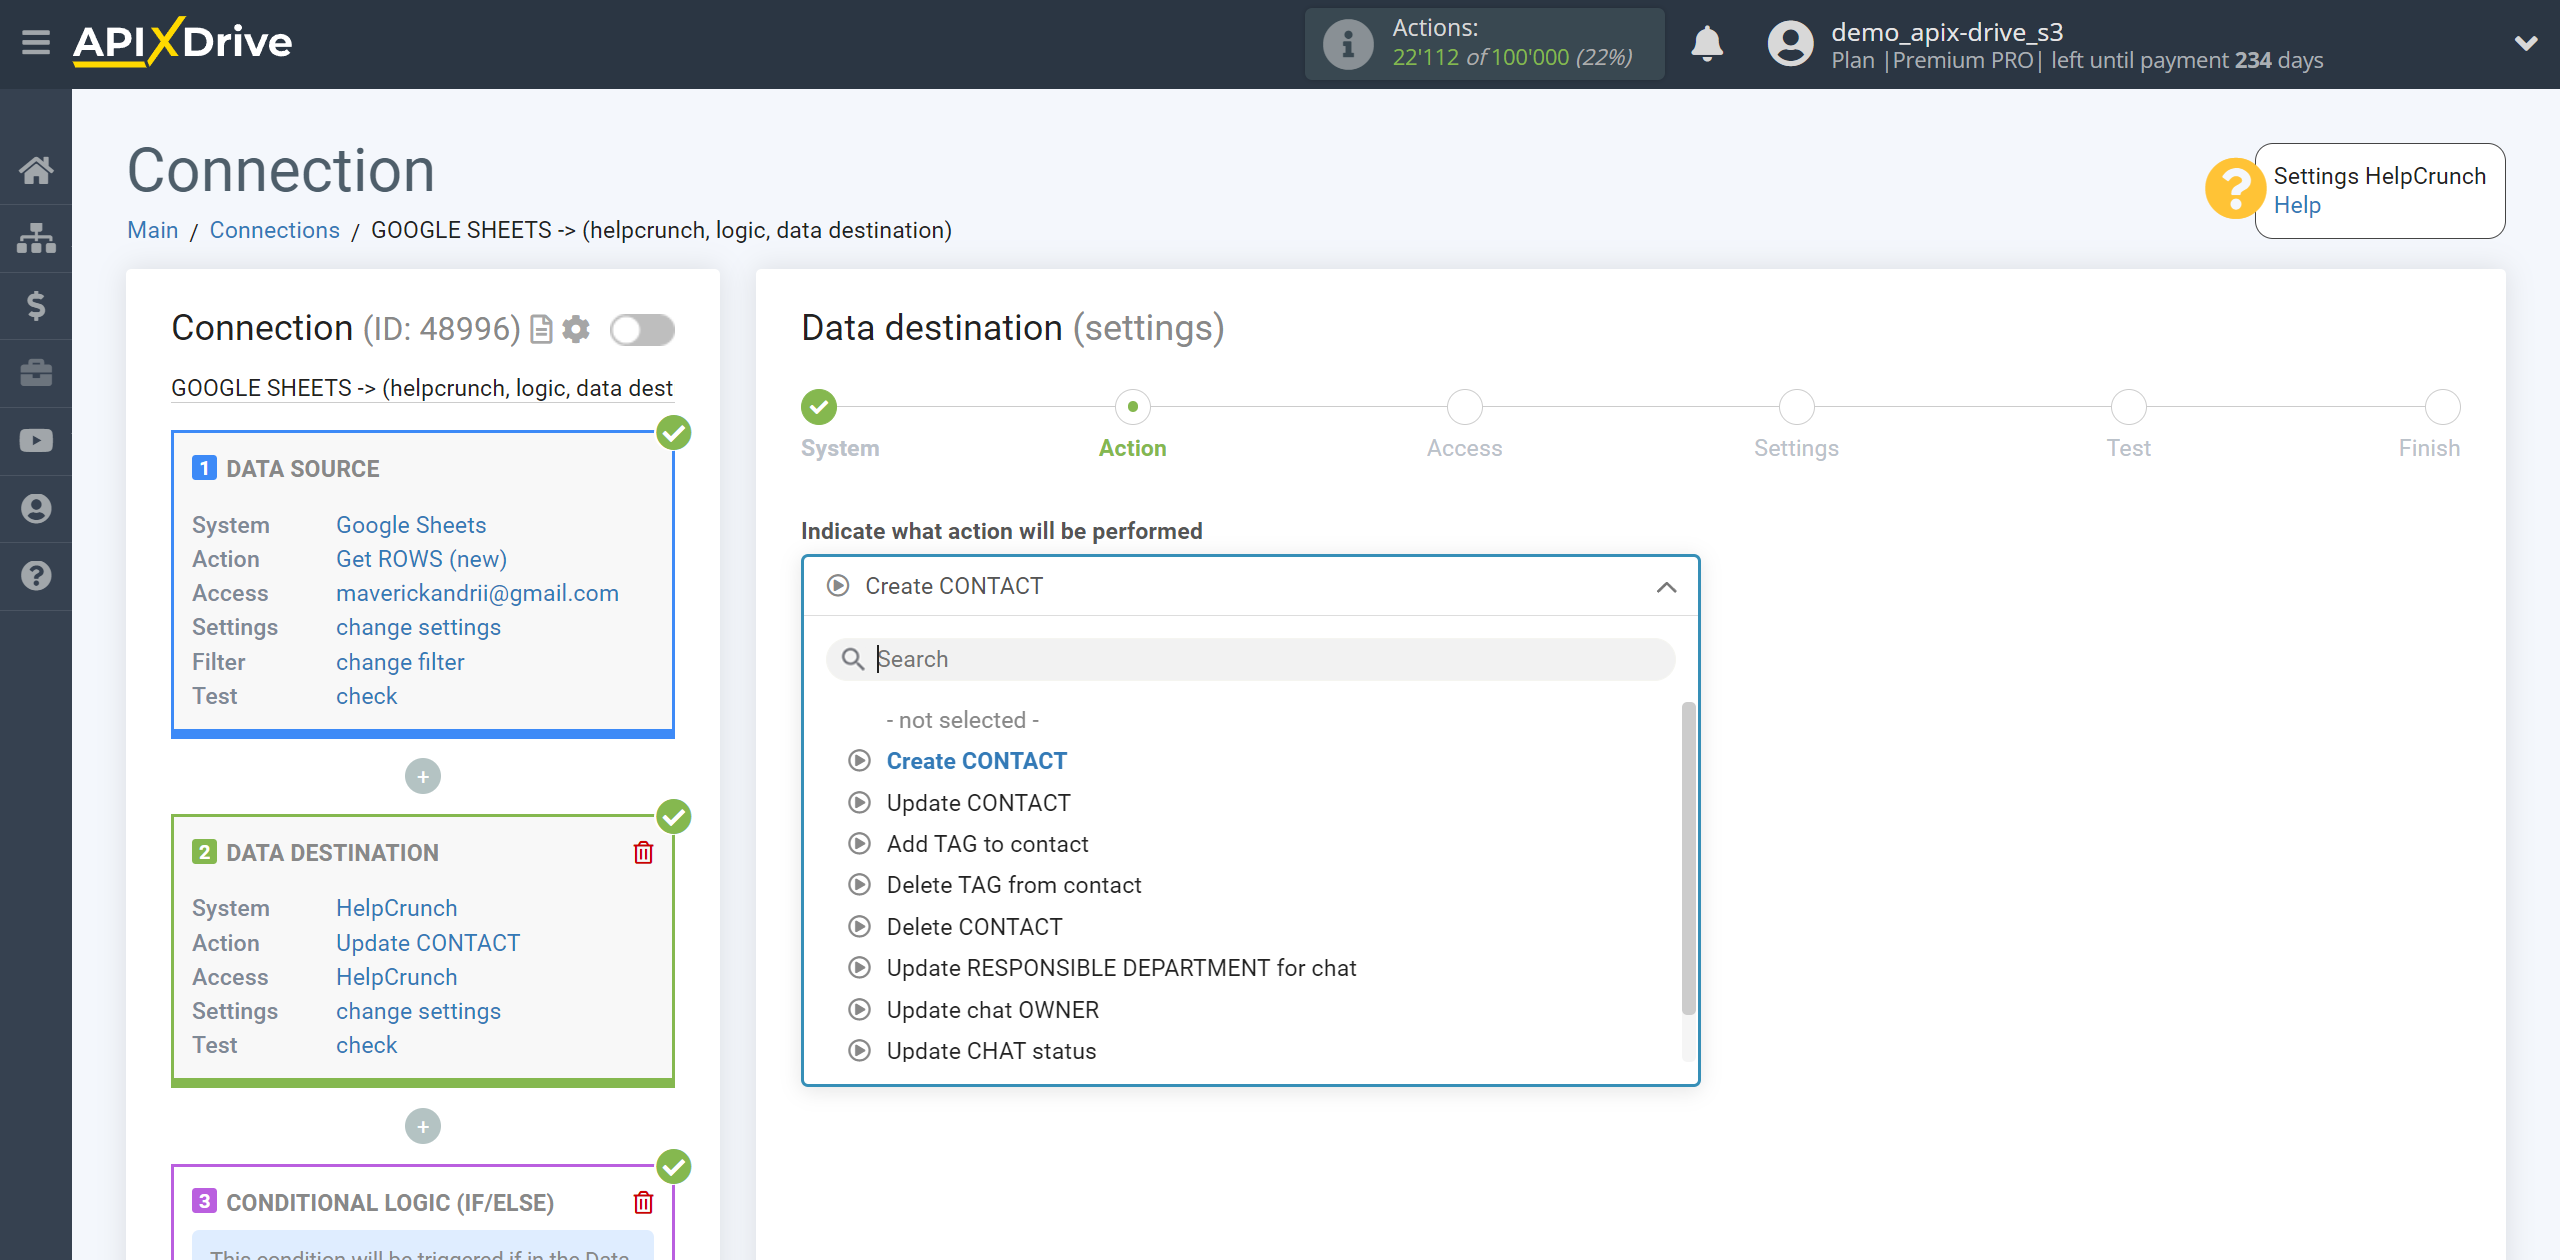
Task: Open HelpCrunch access link in Data Destination
Action: (x=396, y=977)
